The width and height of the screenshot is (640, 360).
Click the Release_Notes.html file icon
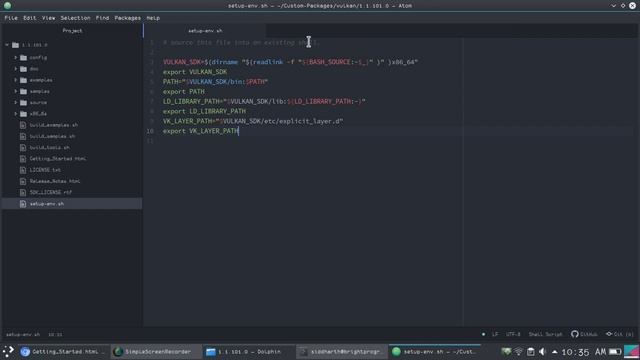(x=23, y=181)
